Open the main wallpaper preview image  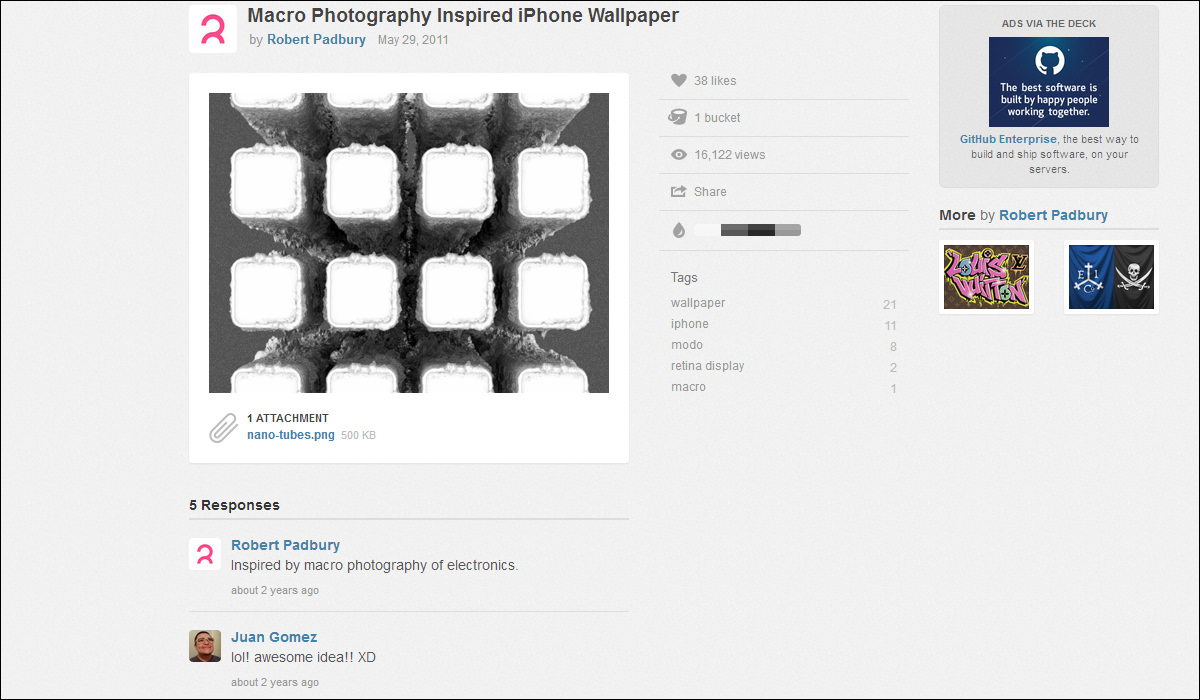(x=409, y=243)
